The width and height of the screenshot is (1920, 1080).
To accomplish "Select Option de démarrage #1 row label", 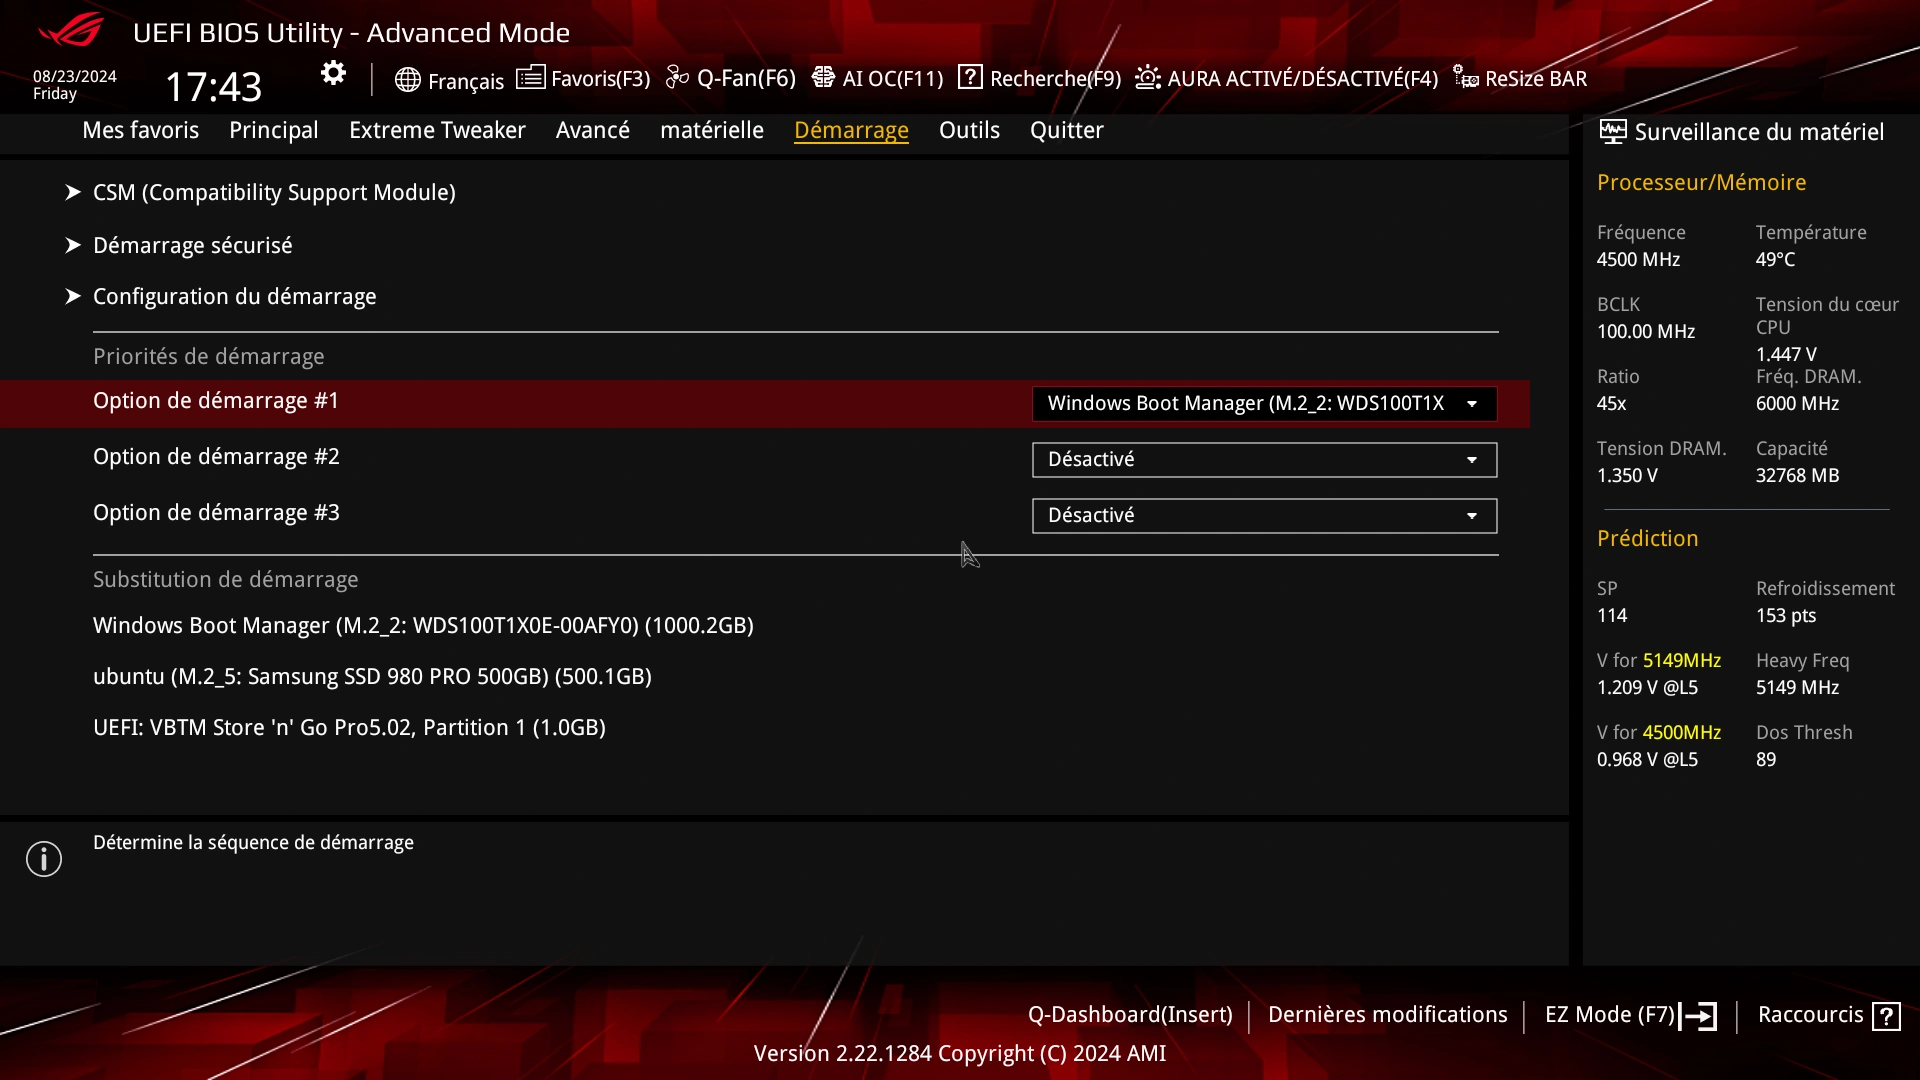I will [x=216, y=401].
